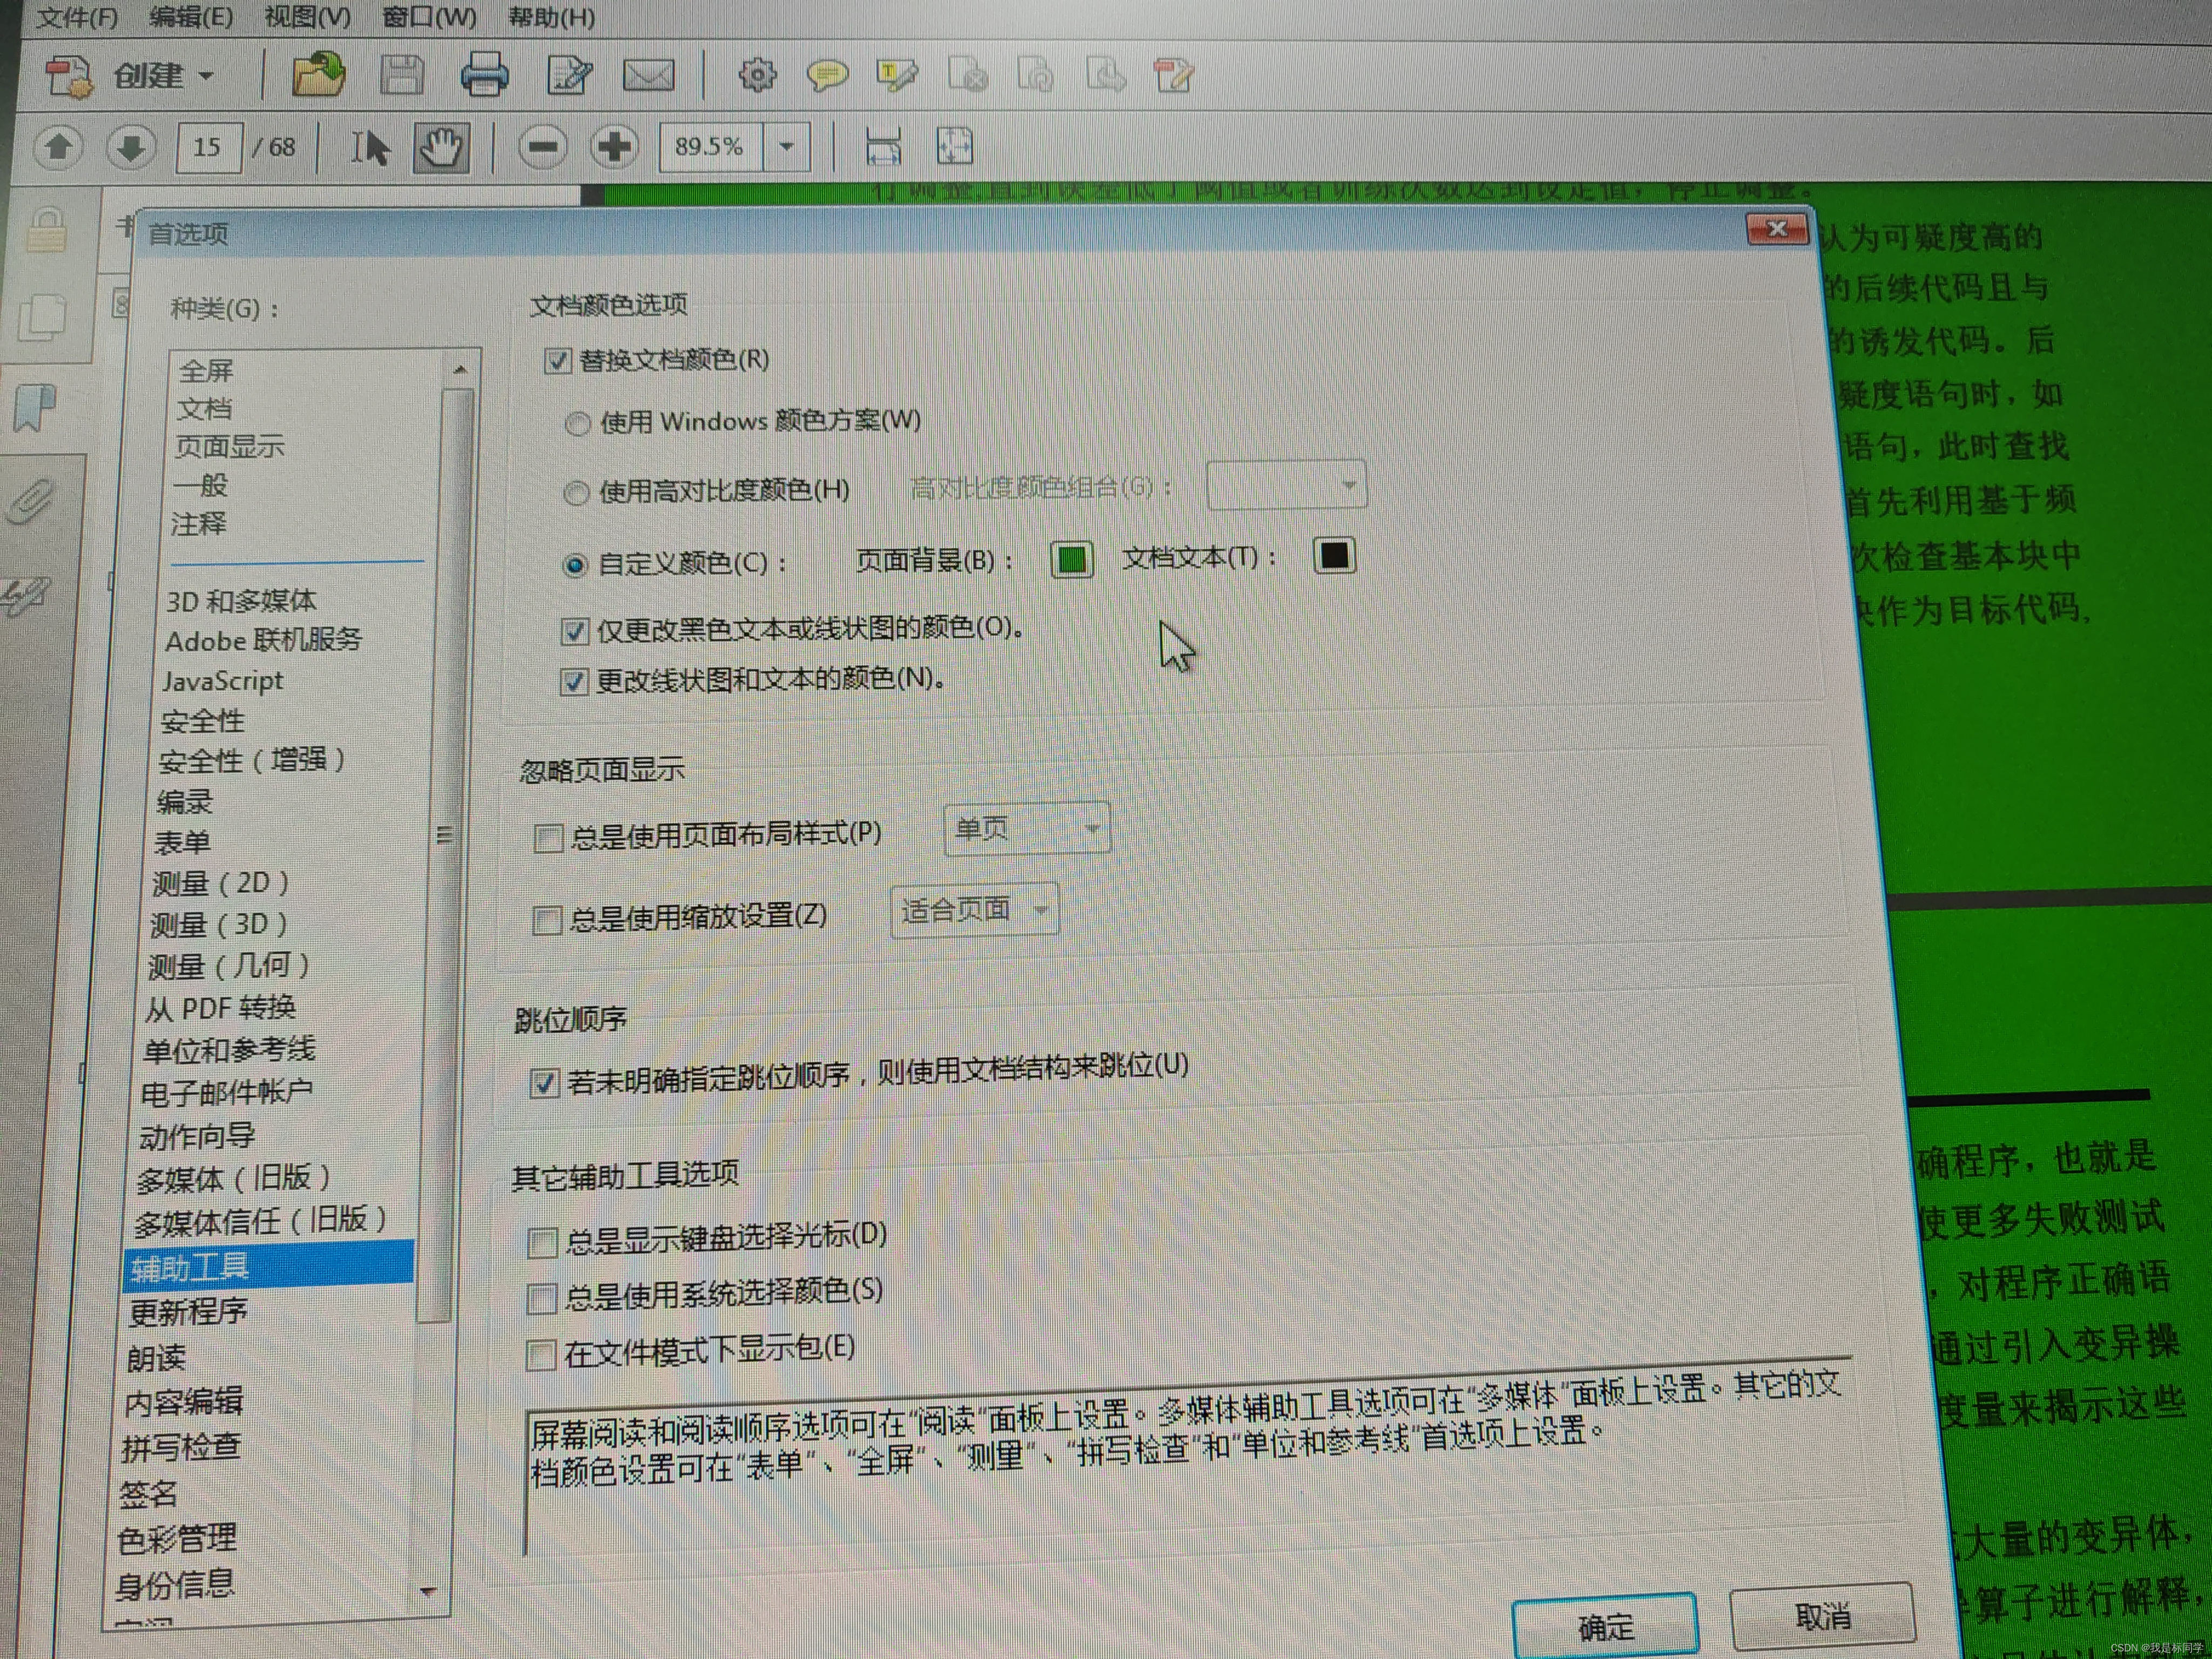This screenshot has width=2212, height=1659.
Task: Click the Open folder icon
Action: point(318,75)
